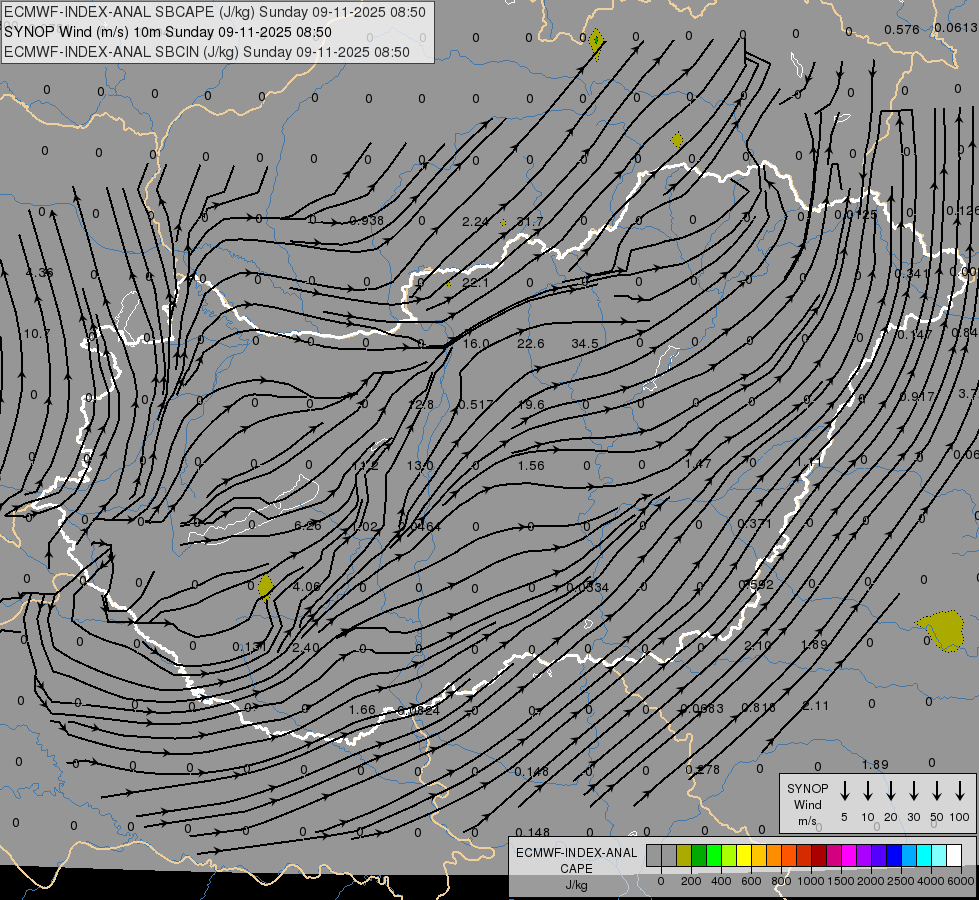Viewport: 979px width, 900px height.
Task: Select the ECMWF-INDEX-ANAL SBCAPE title line
Action: click(x=215, y=12)
